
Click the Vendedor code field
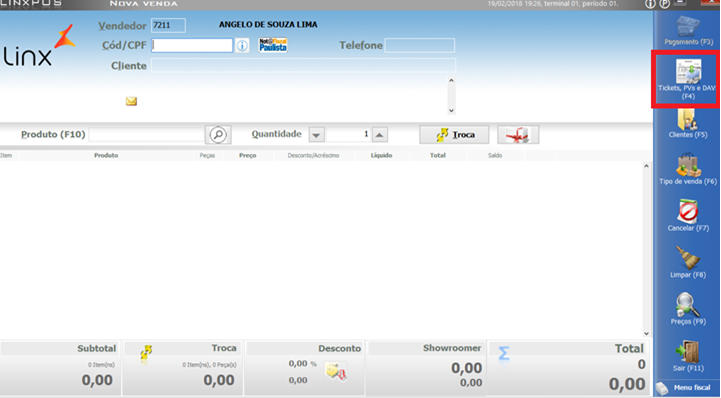tap(168, 25)
